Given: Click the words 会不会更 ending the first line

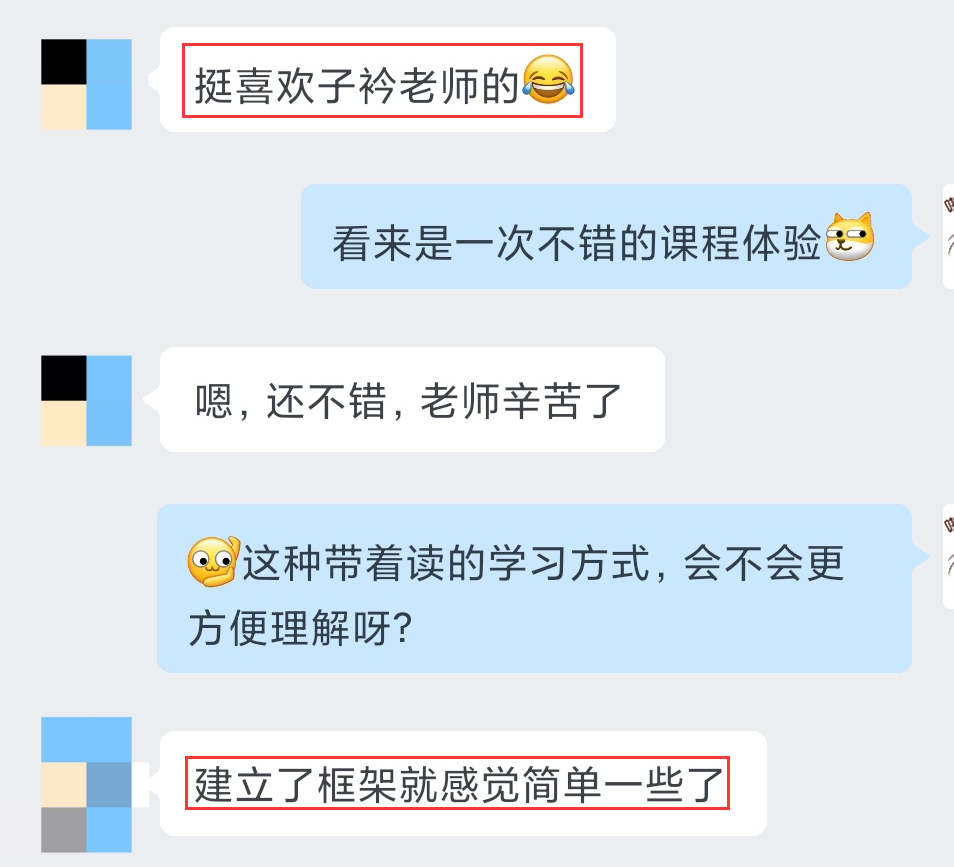Looking at the screenshot, I should click(x=764, y=563).
